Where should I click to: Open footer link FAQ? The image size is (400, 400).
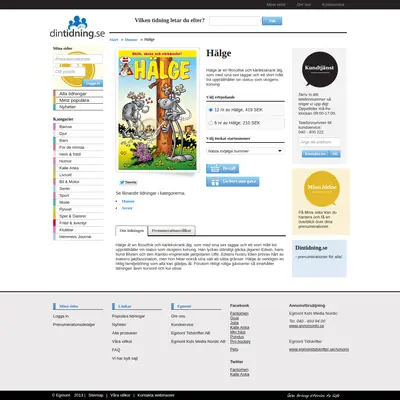click(116, 350)
